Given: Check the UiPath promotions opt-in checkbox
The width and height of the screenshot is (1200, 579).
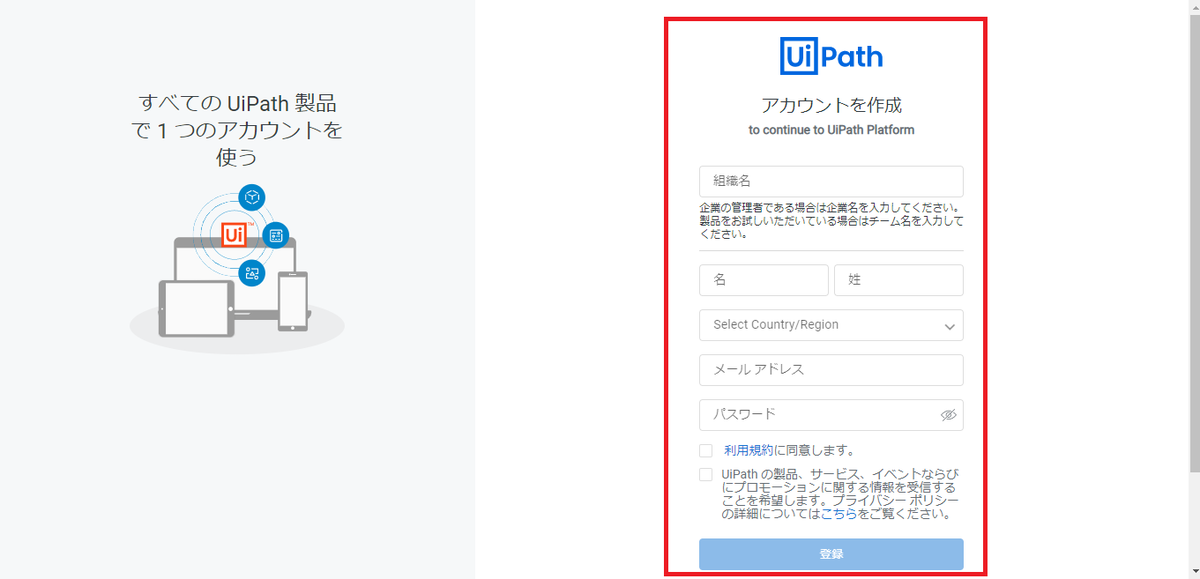Looking at the screenshot, I should [706, 474].
